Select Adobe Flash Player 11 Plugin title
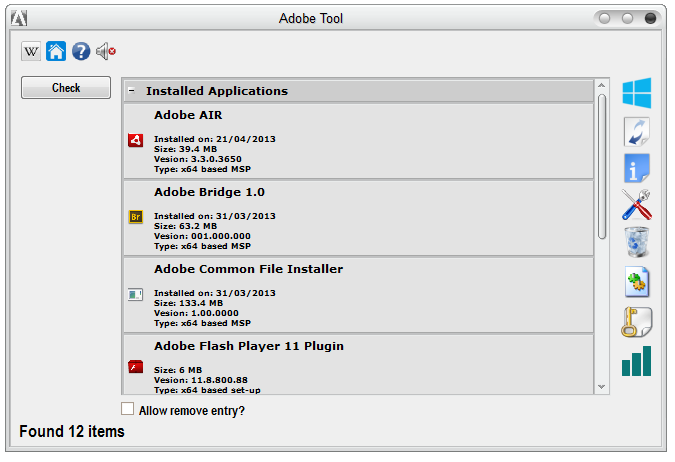675x462 pixels. coord(249,346)
